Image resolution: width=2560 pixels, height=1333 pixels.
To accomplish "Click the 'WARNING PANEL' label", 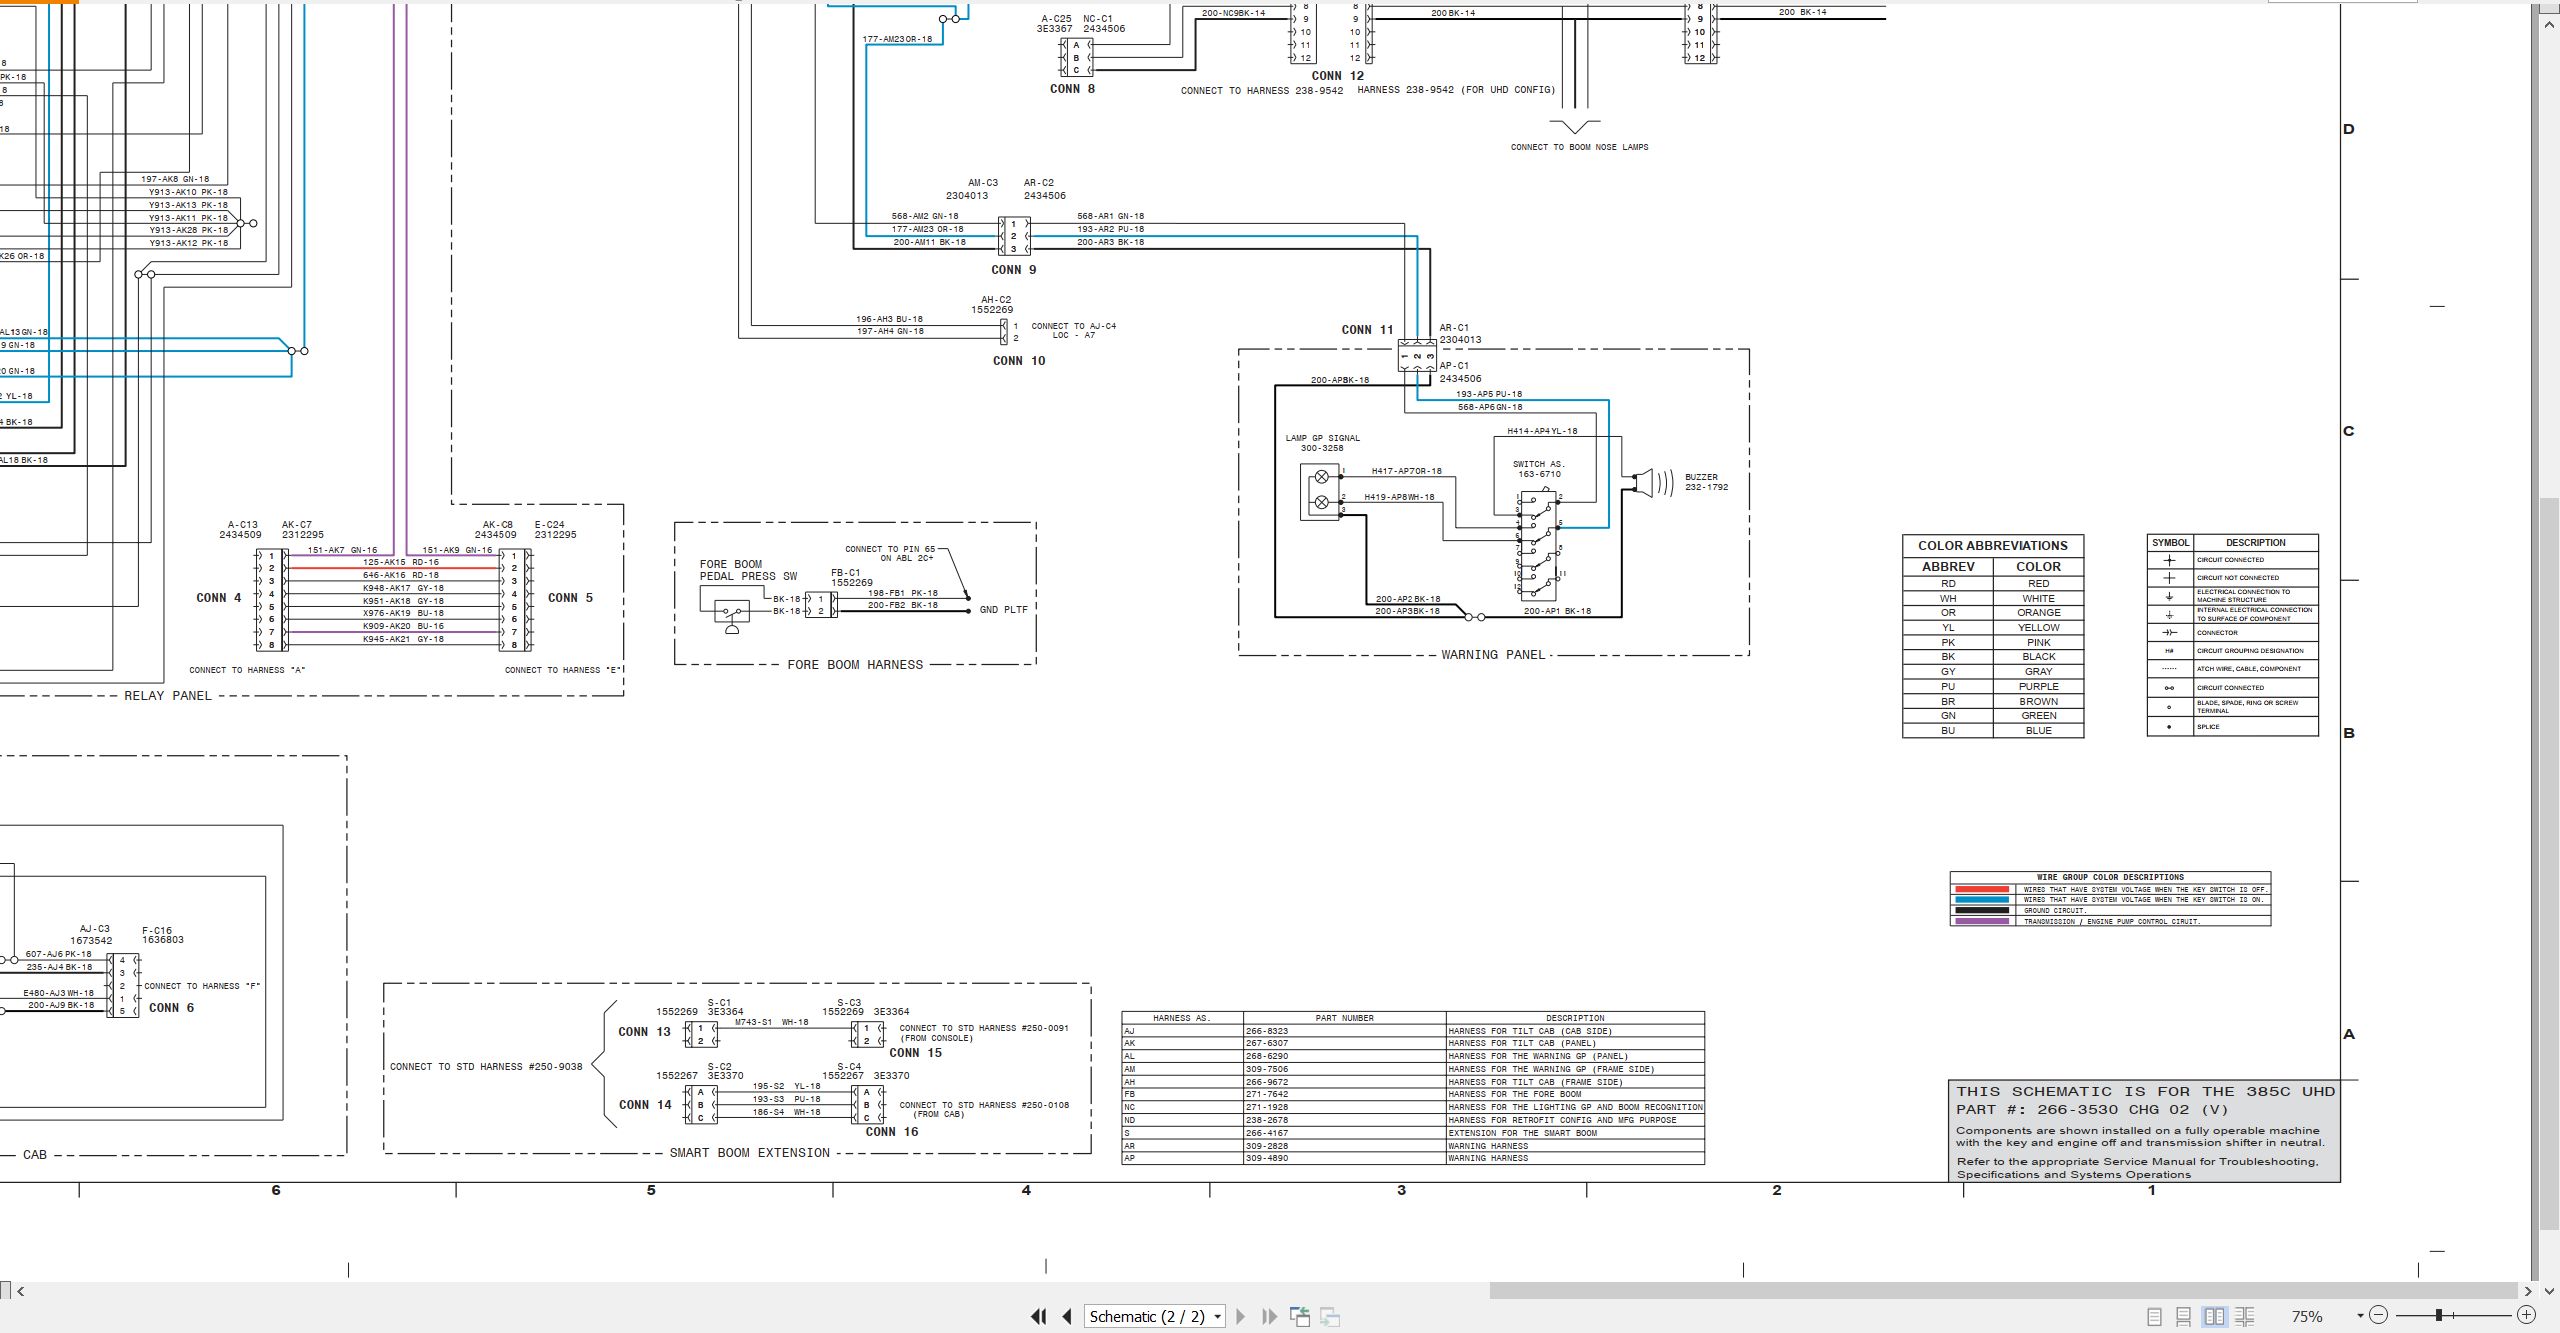I will pos(1493,655).
